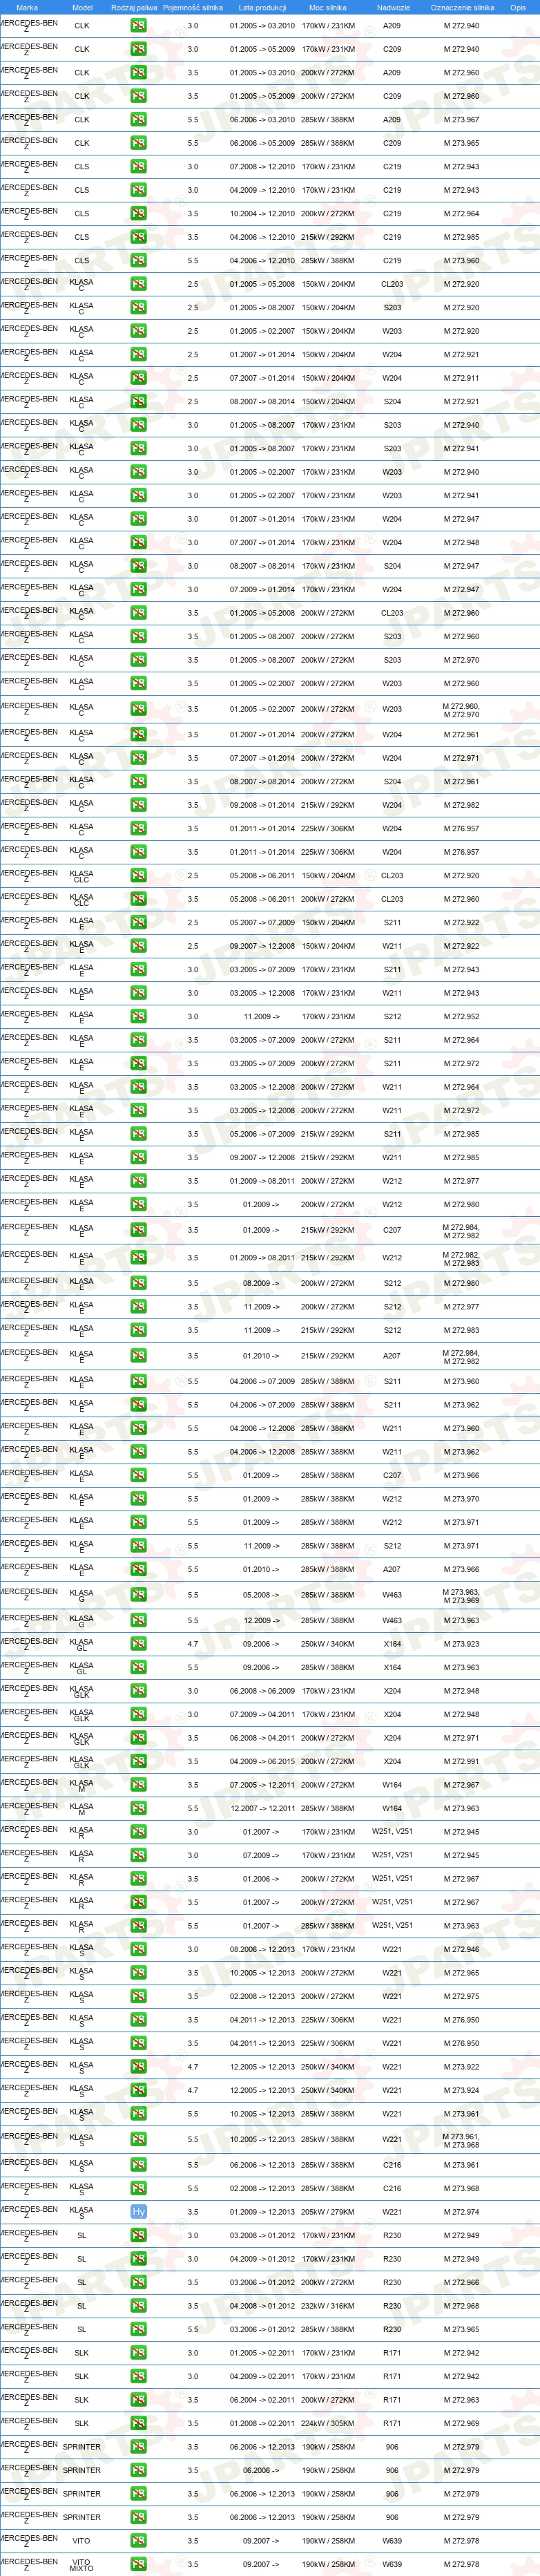Click engine code M 273.924
This screenshot has height=2576, width=540.
[x=461, y=2090]
